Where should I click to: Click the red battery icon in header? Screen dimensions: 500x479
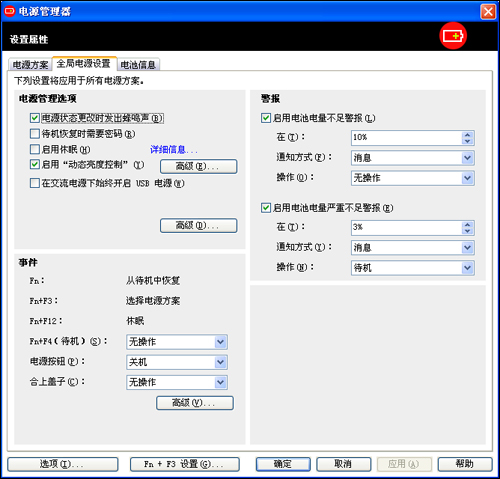tap(453, 36)
